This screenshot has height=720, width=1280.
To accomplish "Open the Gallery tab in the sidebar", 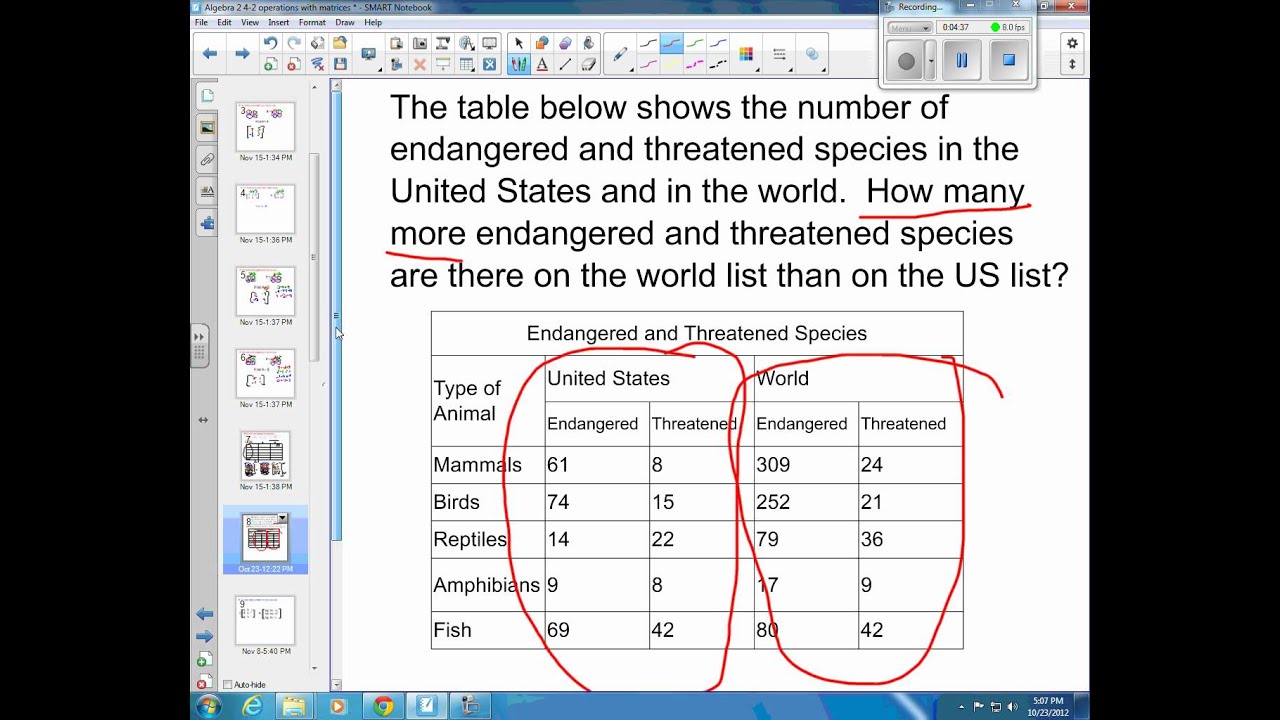I will click(207, 128).
